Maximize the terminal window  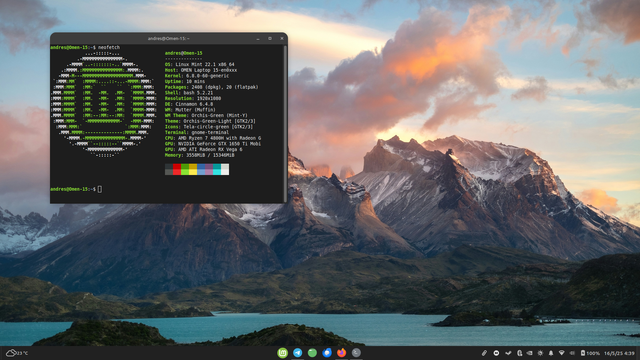point(270,39)
